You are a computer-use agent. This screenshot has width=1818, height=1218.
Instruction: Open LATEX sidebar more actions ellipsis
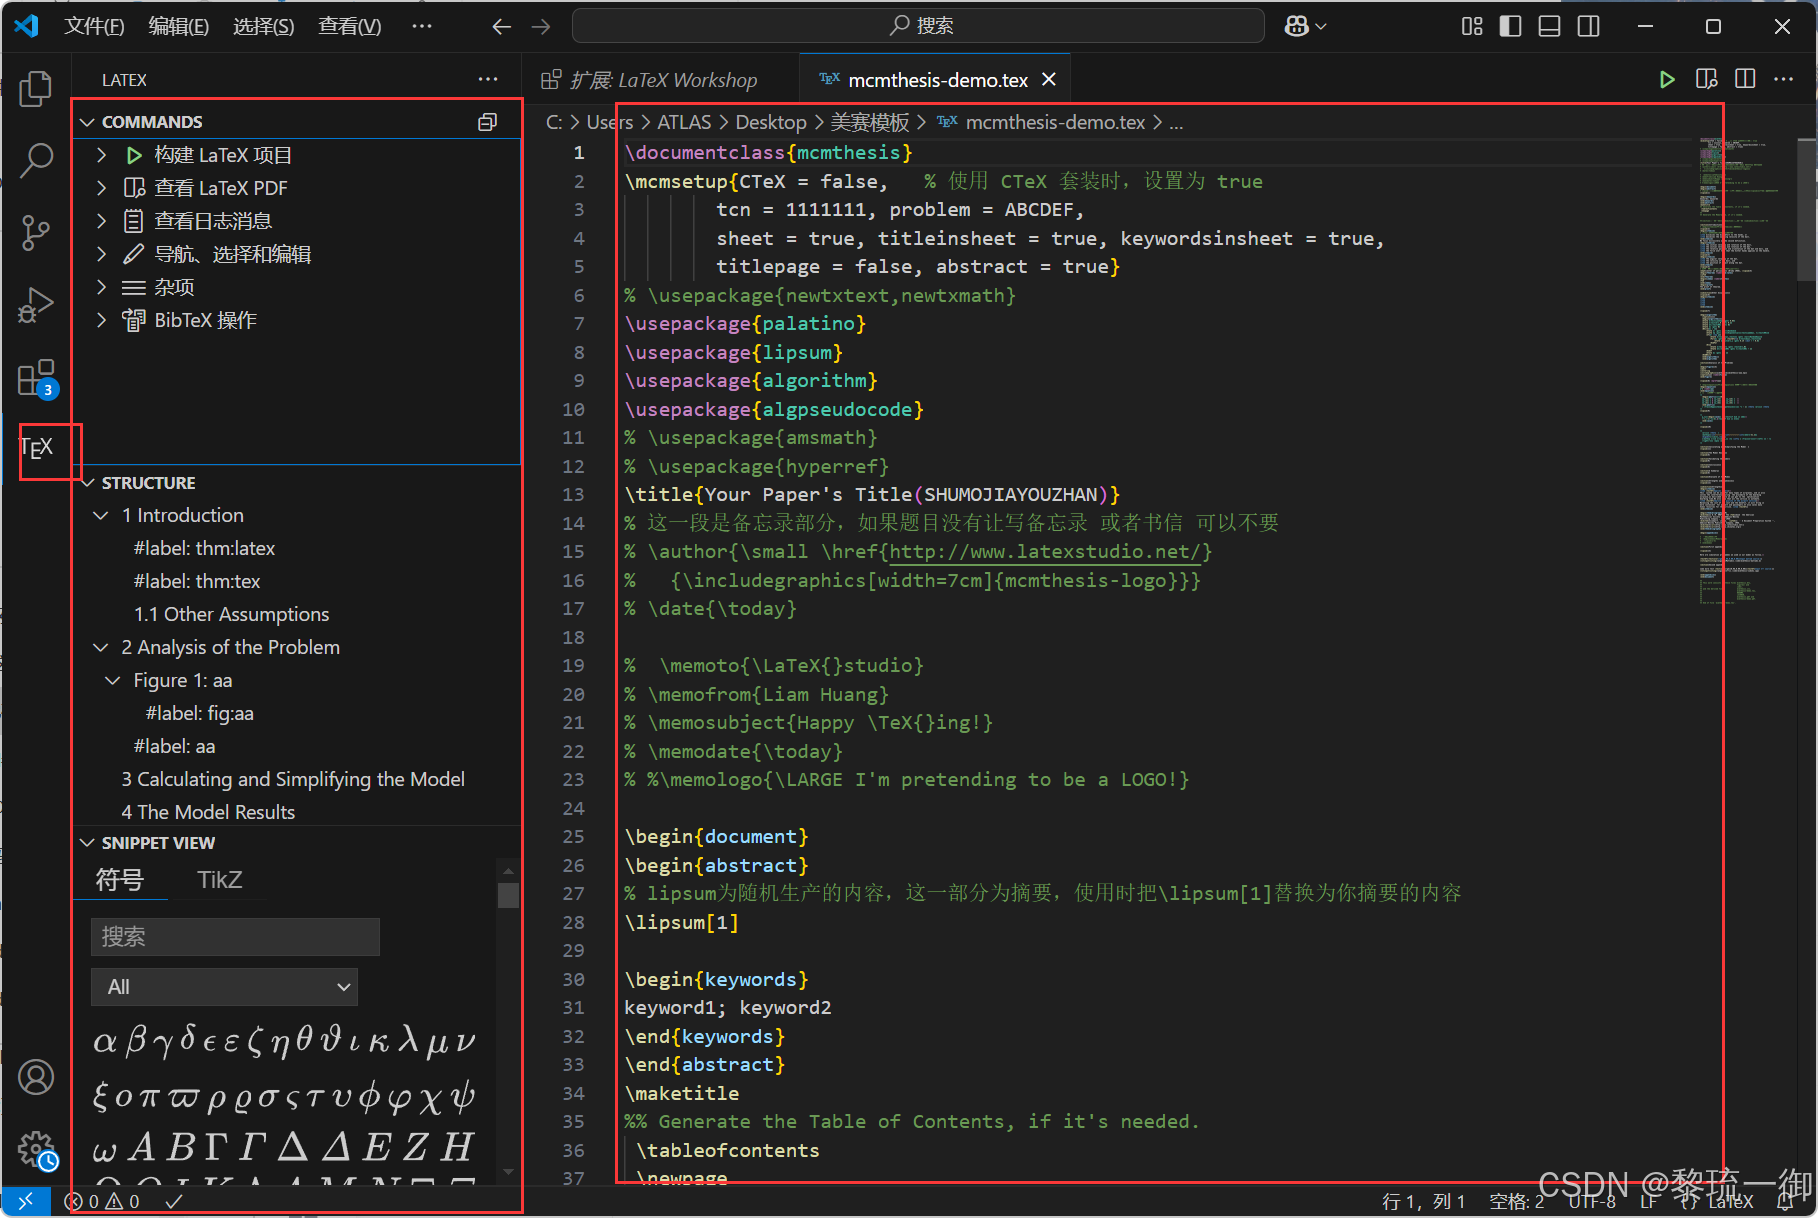488,79
